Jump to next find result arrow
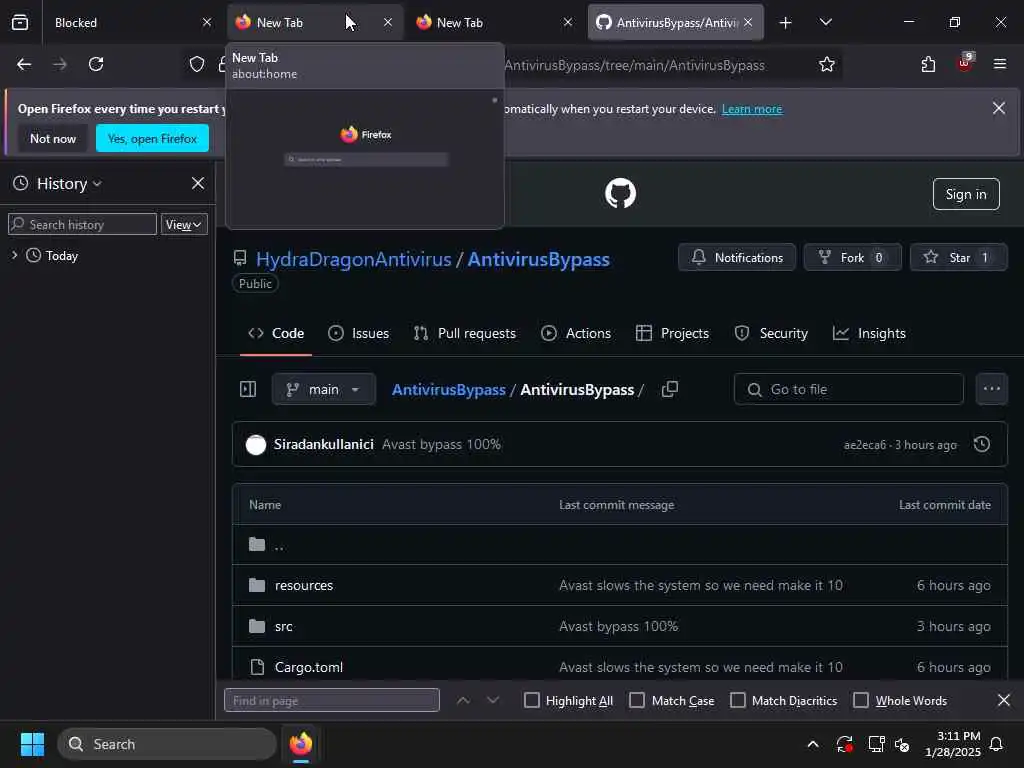This screenshot has width=1024, height=768. (493, 700)
